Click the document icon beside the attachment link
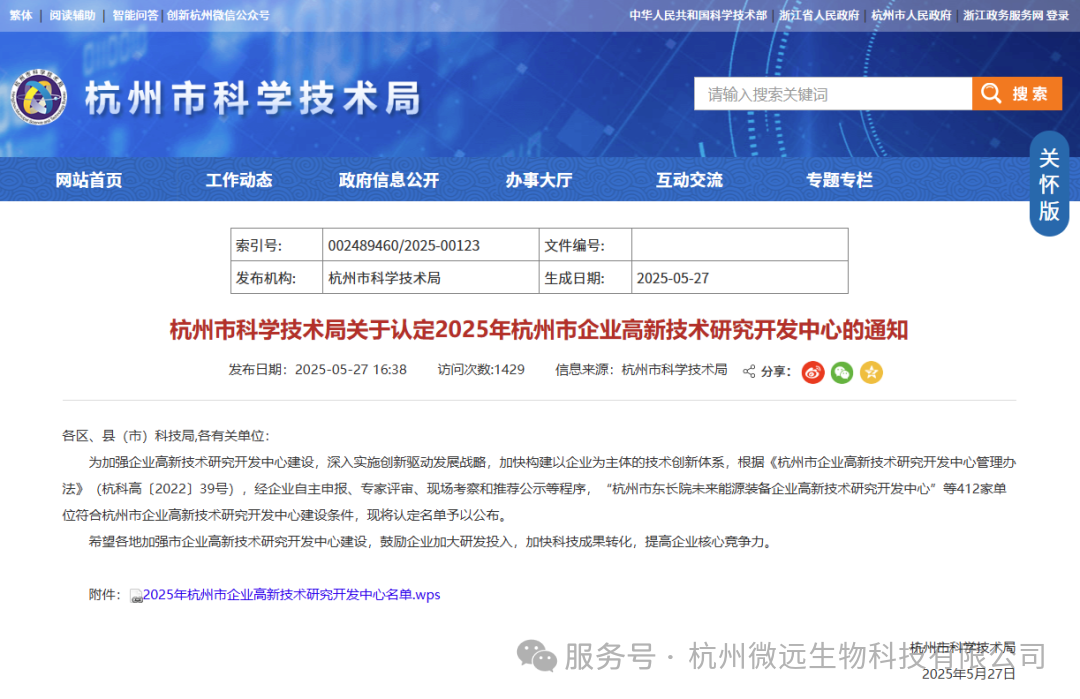Viewport: 1080px width, 699px height. click(x=136, y=594)
